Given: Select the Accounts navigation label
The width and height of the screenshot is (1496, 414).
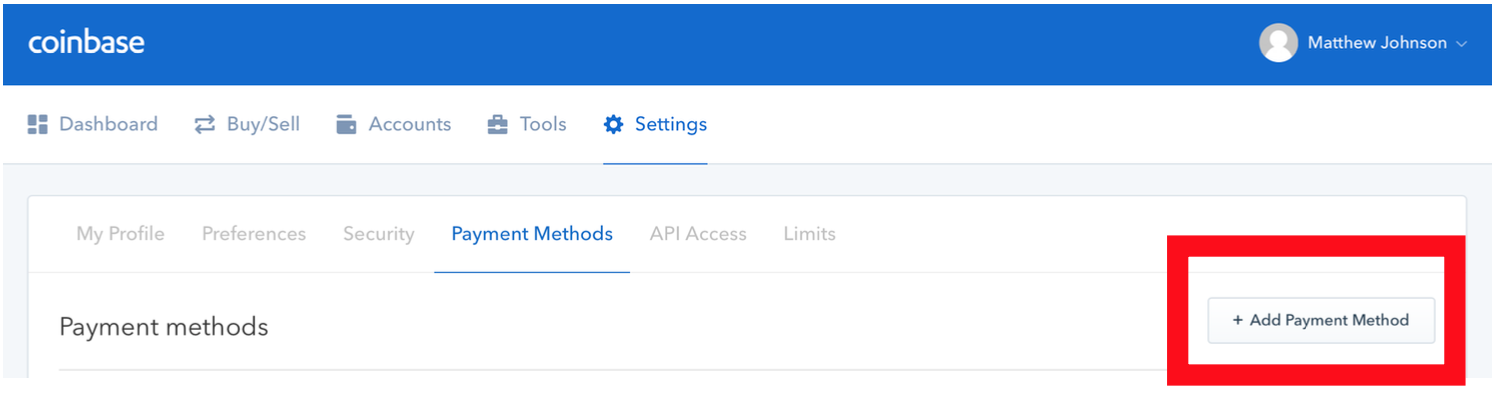Looking at the screenshot, I should 410,124.
